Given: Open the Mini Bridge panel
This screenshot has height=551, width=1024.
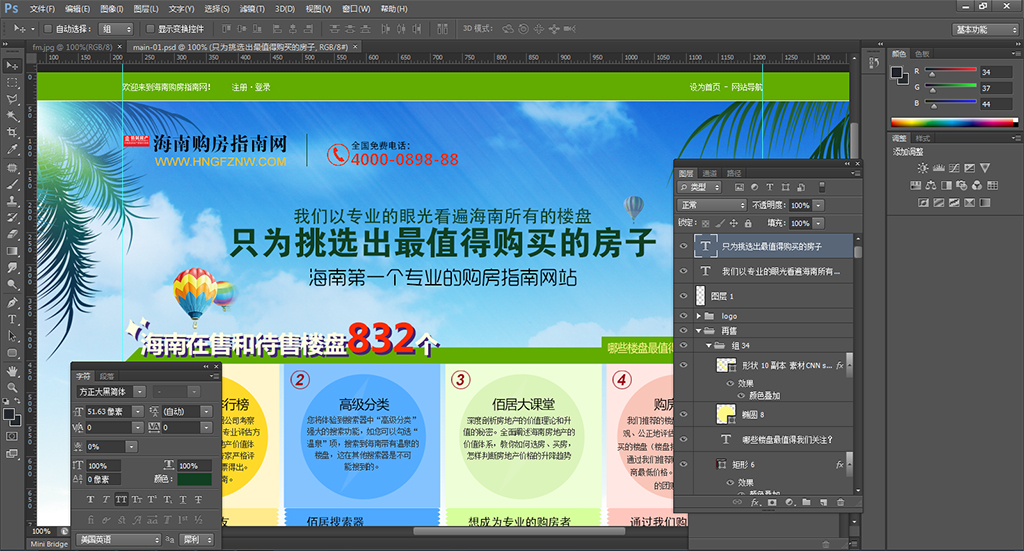Looking at the screenshot, I should [x=49, y=544].
